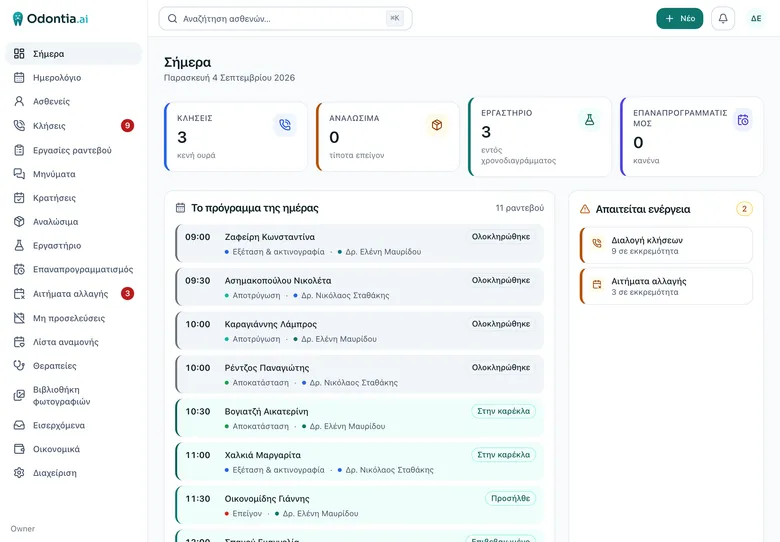780x542 pixels.
Task: Click the ΚΛΗΣΕΙΣ summary card
Action: click(x=236, y=137)
